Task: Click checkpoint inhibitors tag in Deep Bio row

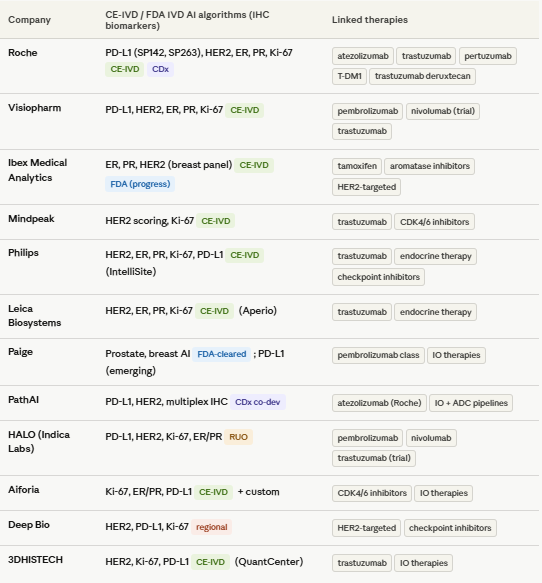Action: coord(450,528)
